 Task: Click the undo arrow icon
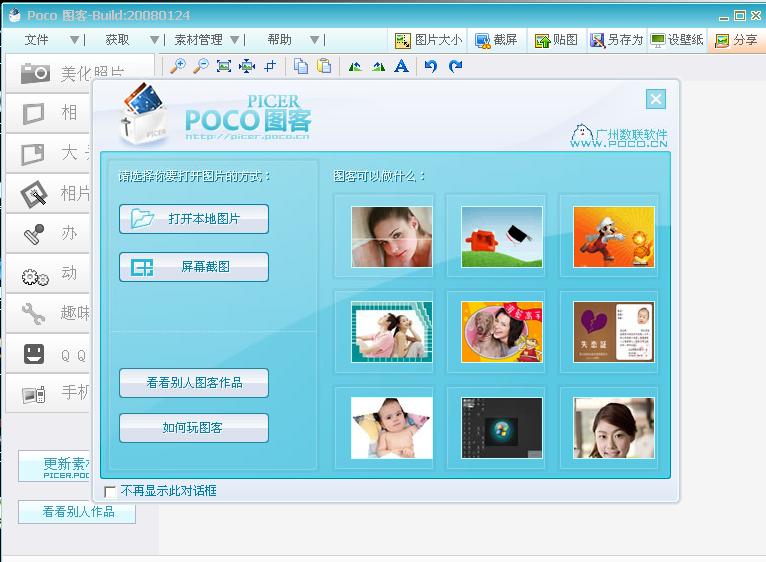pos(430,66)
